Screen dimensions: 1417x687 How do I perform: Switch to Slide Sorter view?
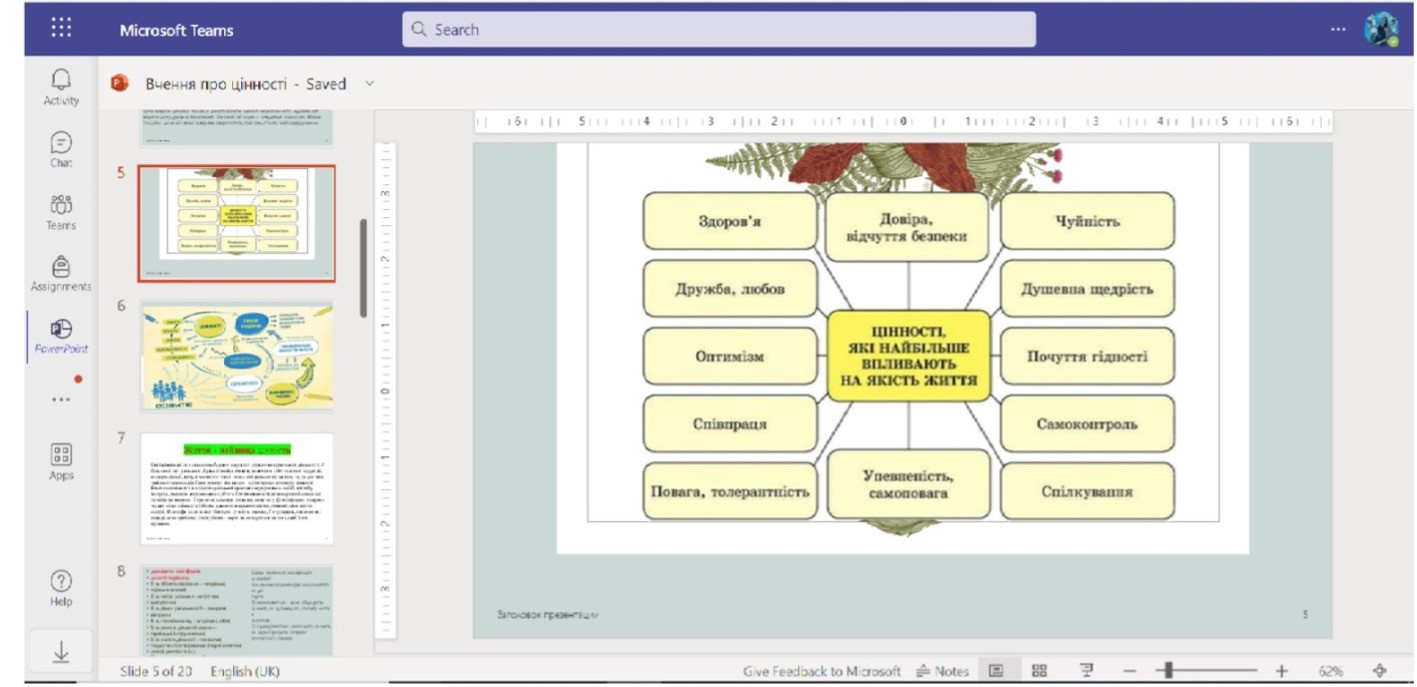point(1039,671)
